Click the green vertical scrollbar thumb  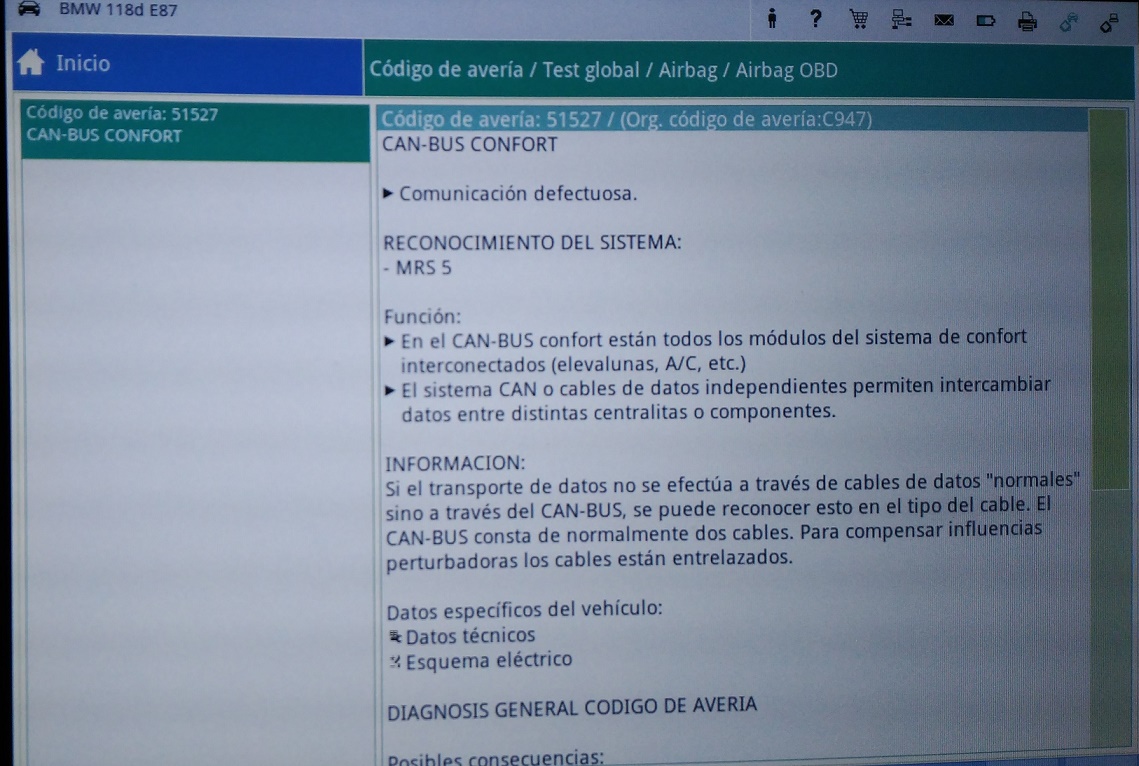pyautogui.click(x=1107, y=300)
